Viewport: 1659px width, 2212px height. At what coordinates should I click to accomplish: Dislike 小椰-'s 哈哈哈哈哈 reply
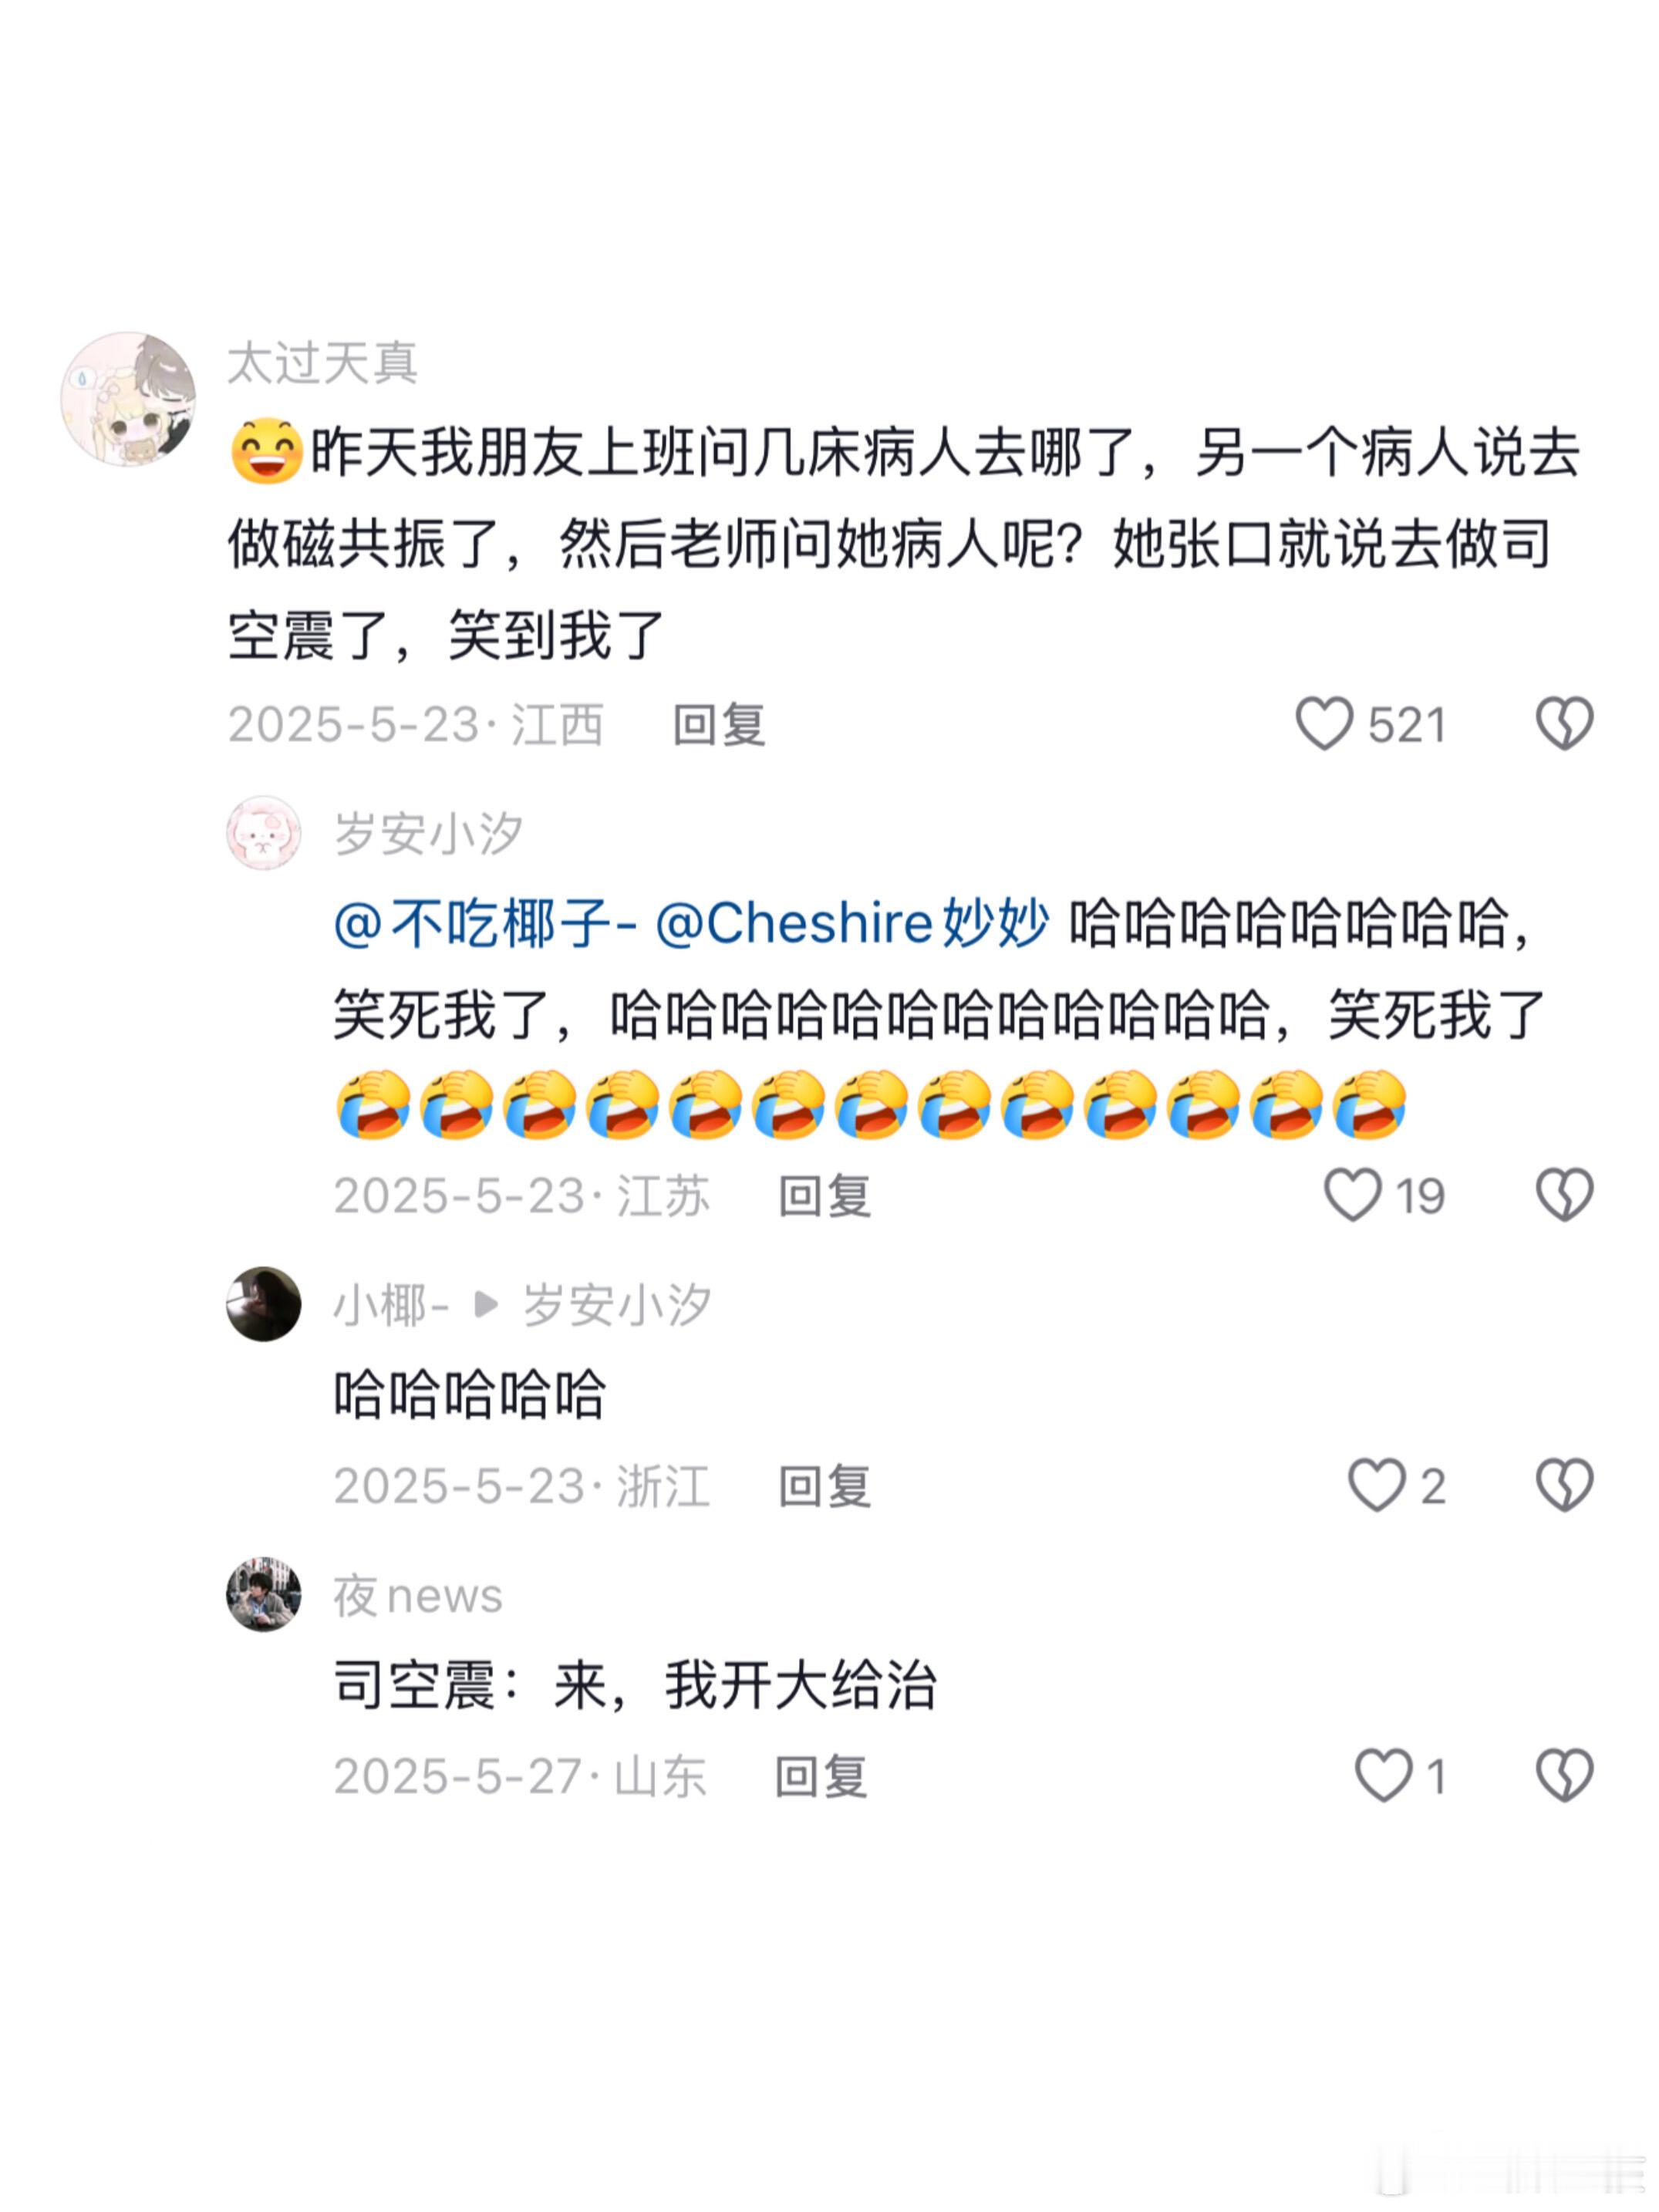[1564, 1485]
